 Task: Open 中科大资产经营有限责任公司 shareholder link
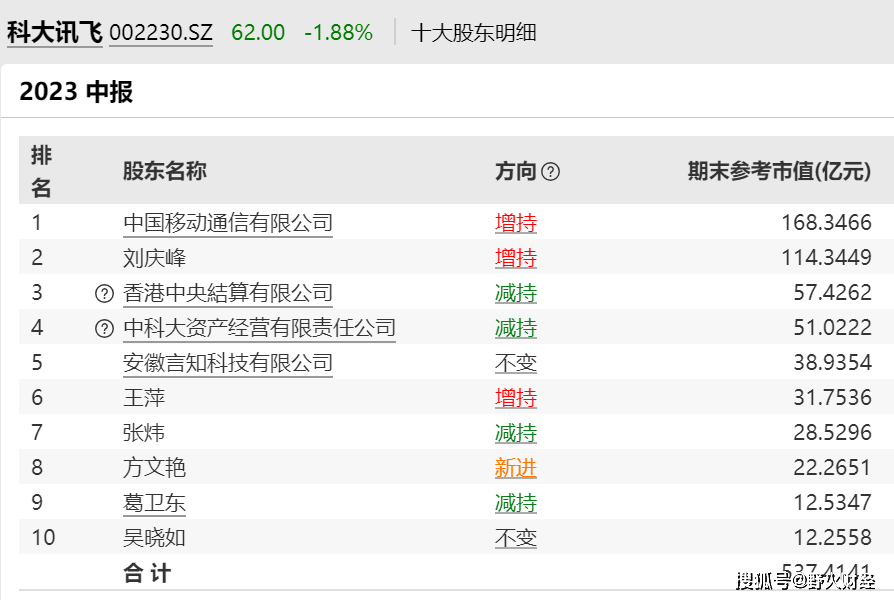click(x=259, y=328)
